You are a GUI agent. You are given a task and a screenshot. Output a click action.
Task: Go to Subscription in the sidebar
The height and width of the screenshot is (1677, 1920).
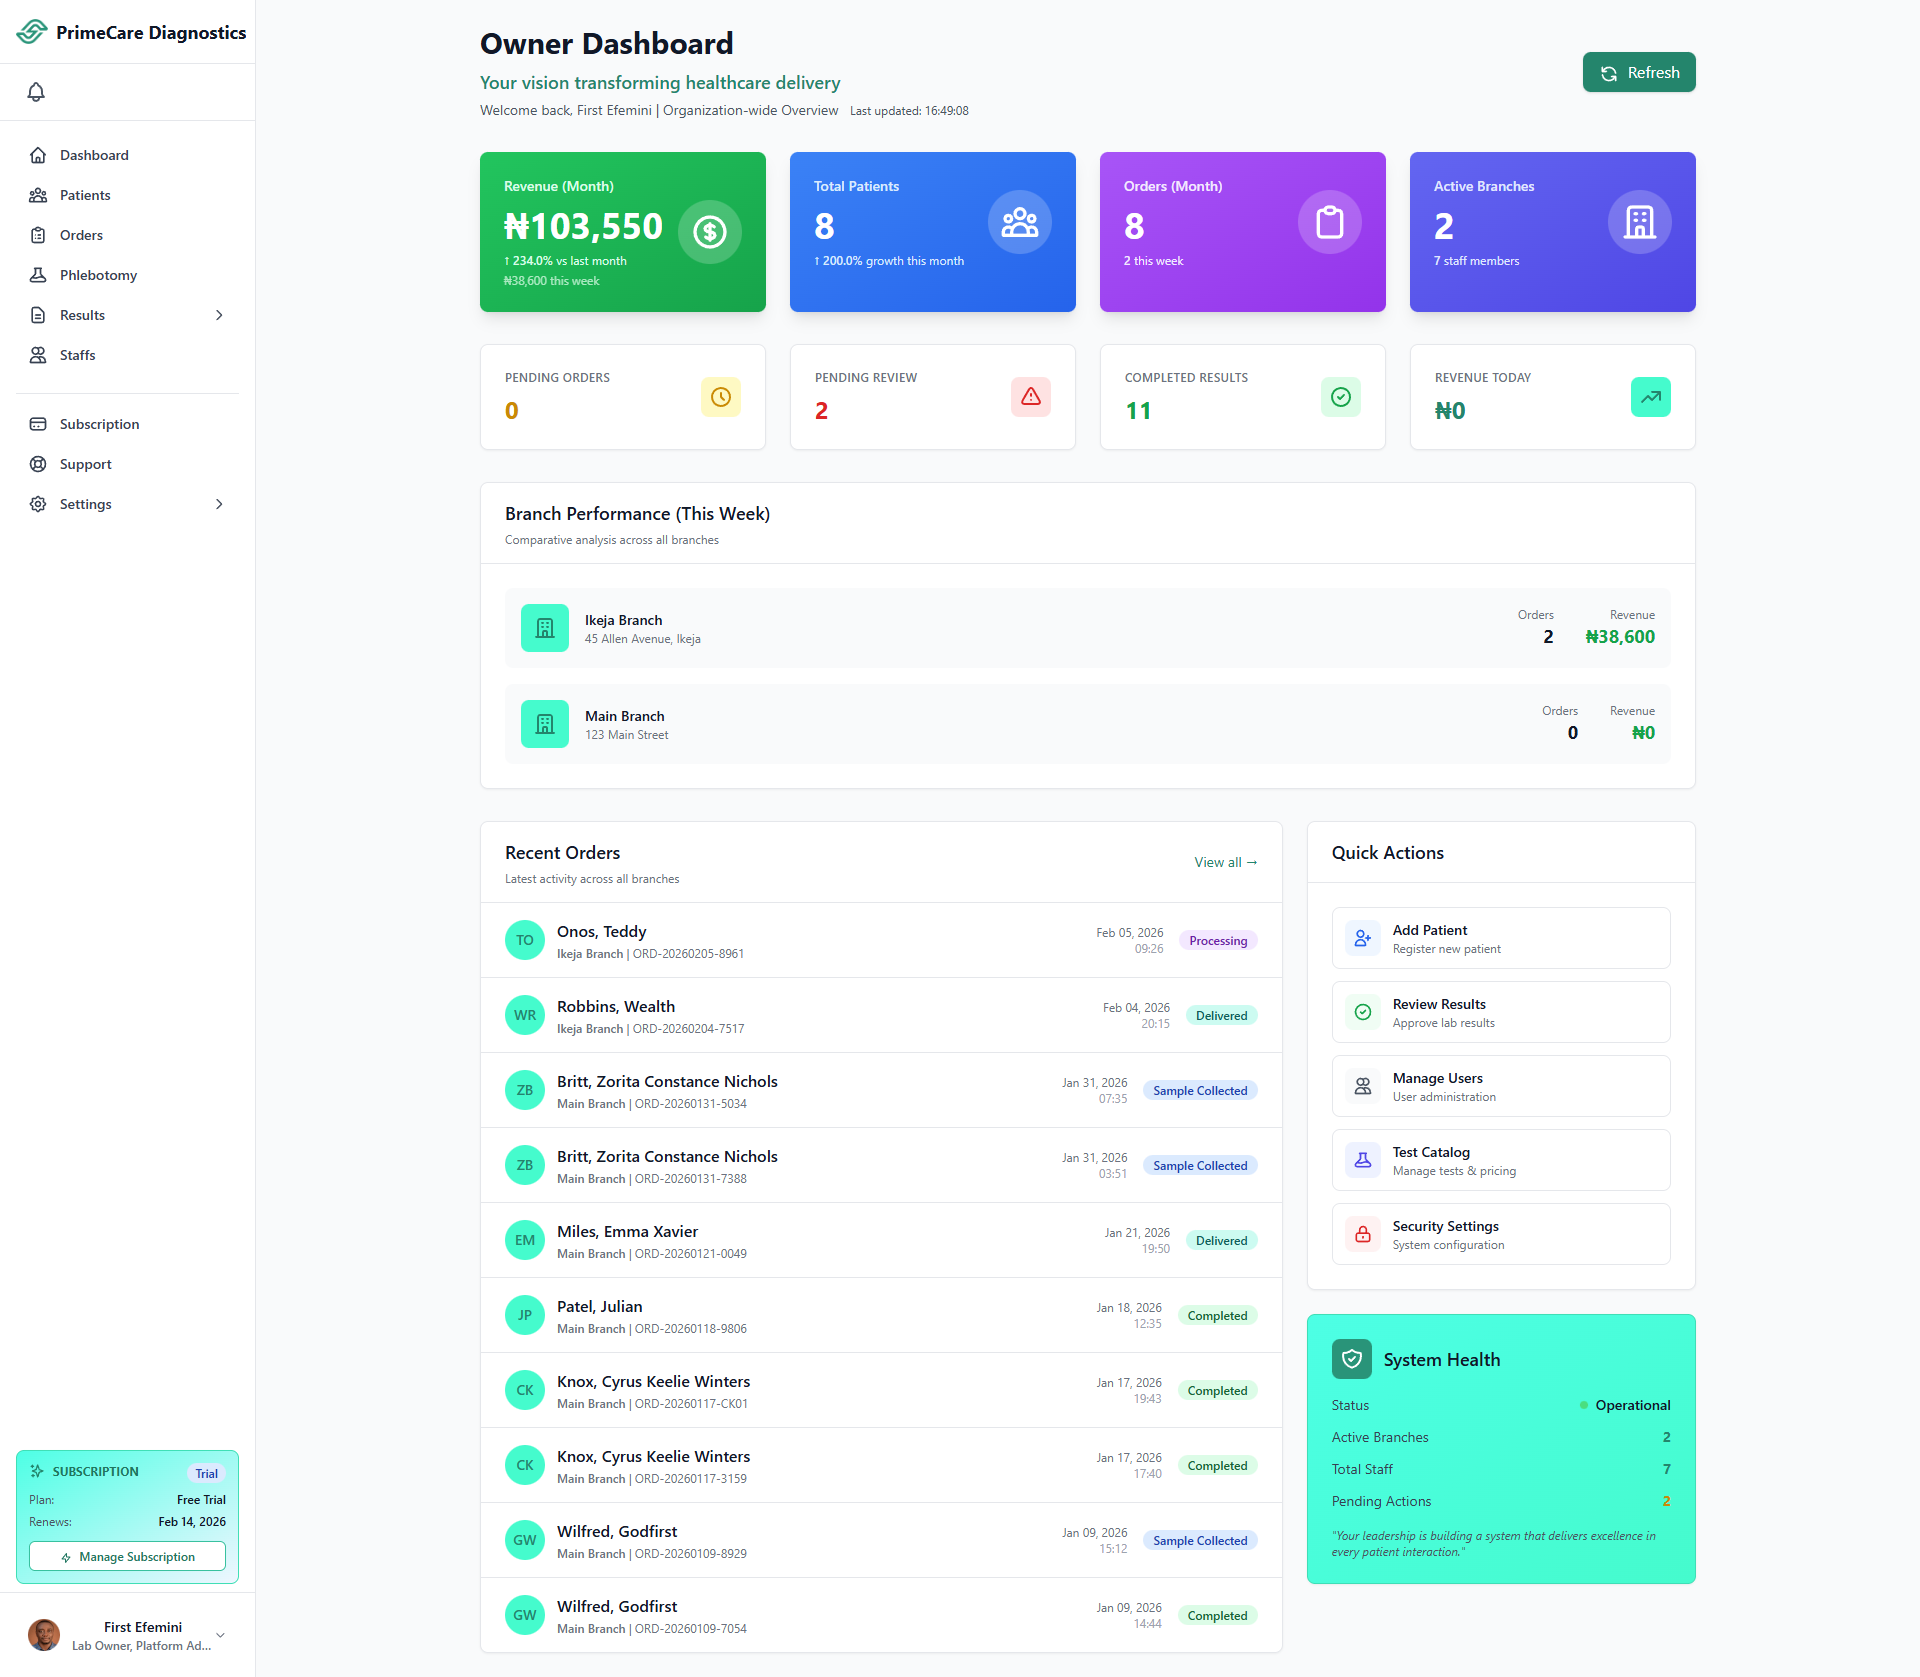click(x=99, y=424)
